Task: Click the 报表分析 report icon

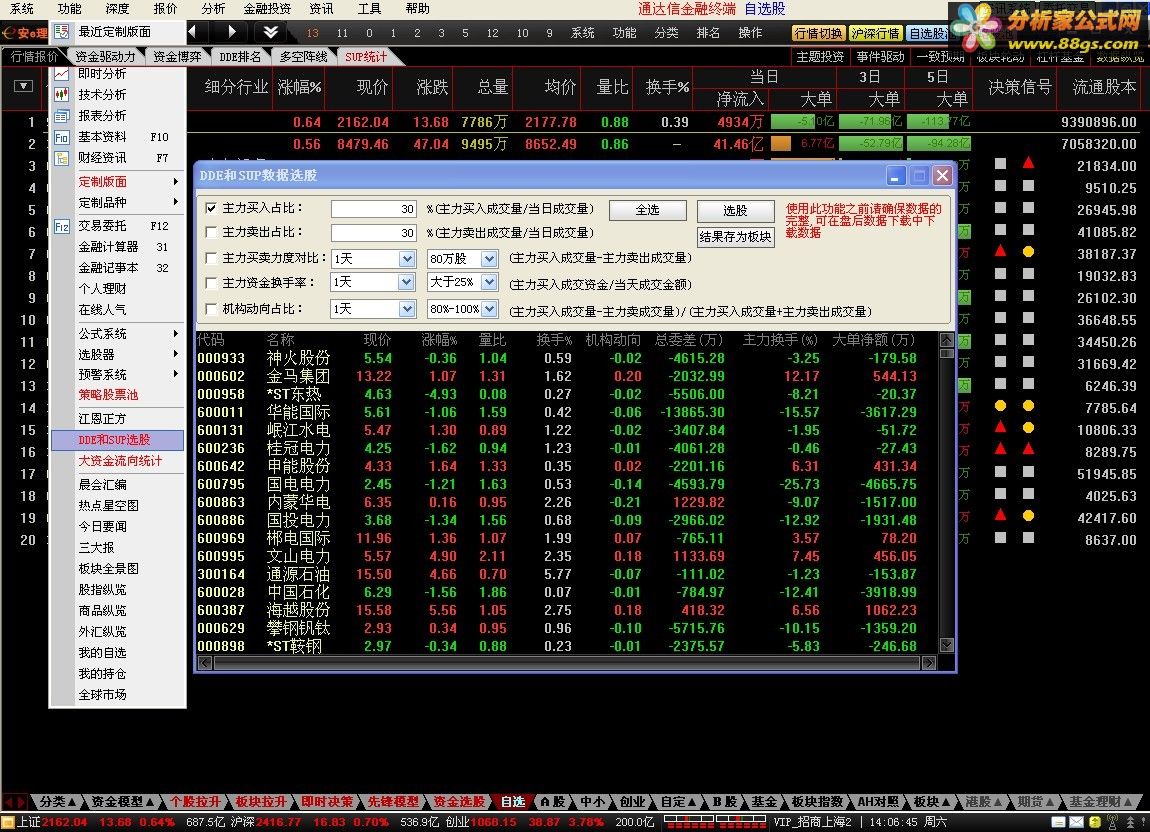Action: 62,116
